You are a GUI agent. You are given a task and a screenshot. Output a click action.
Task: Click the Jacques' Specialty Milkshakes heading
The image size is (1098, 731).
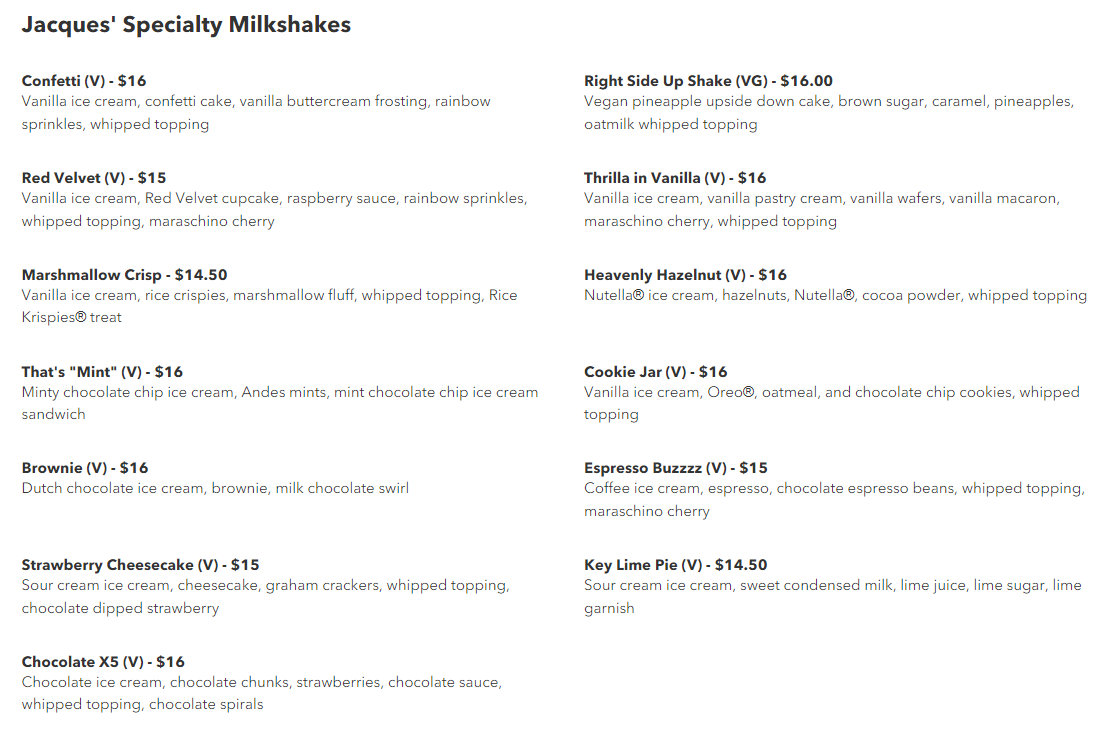tap(186, 25)
